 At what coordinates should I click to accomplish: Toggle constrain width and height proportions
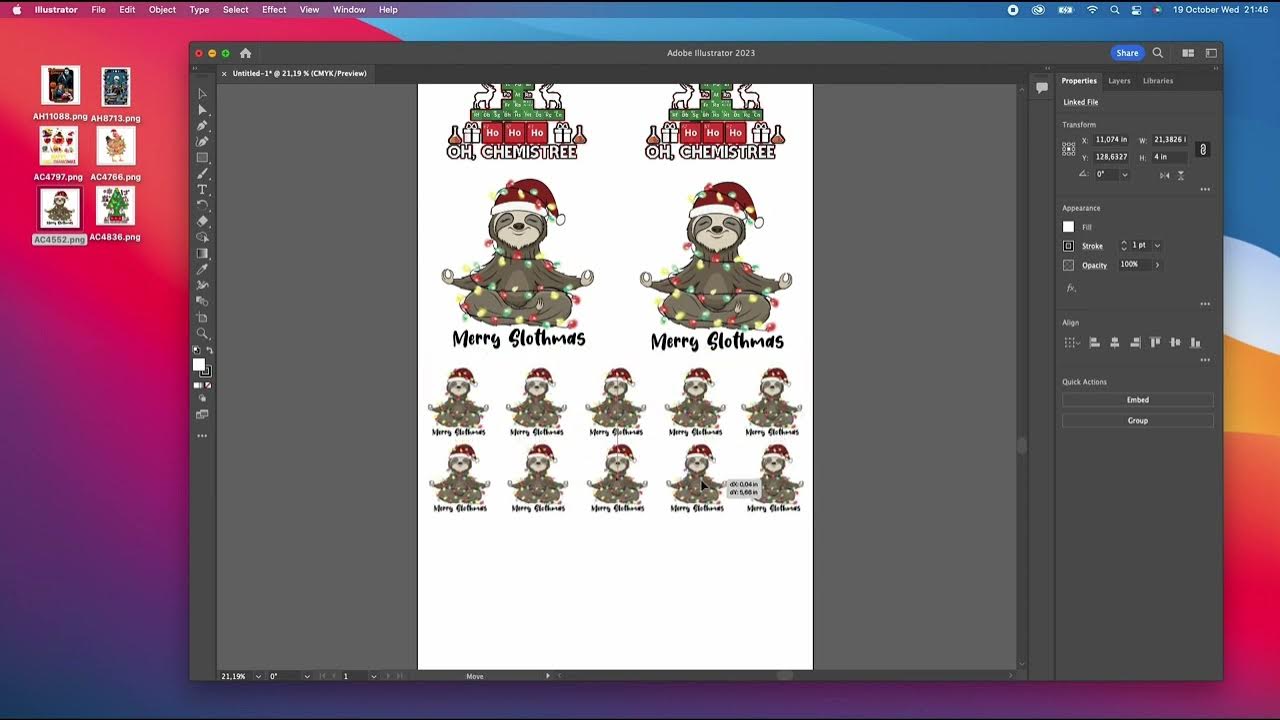pyautogui.click(x=1202, y=149)
